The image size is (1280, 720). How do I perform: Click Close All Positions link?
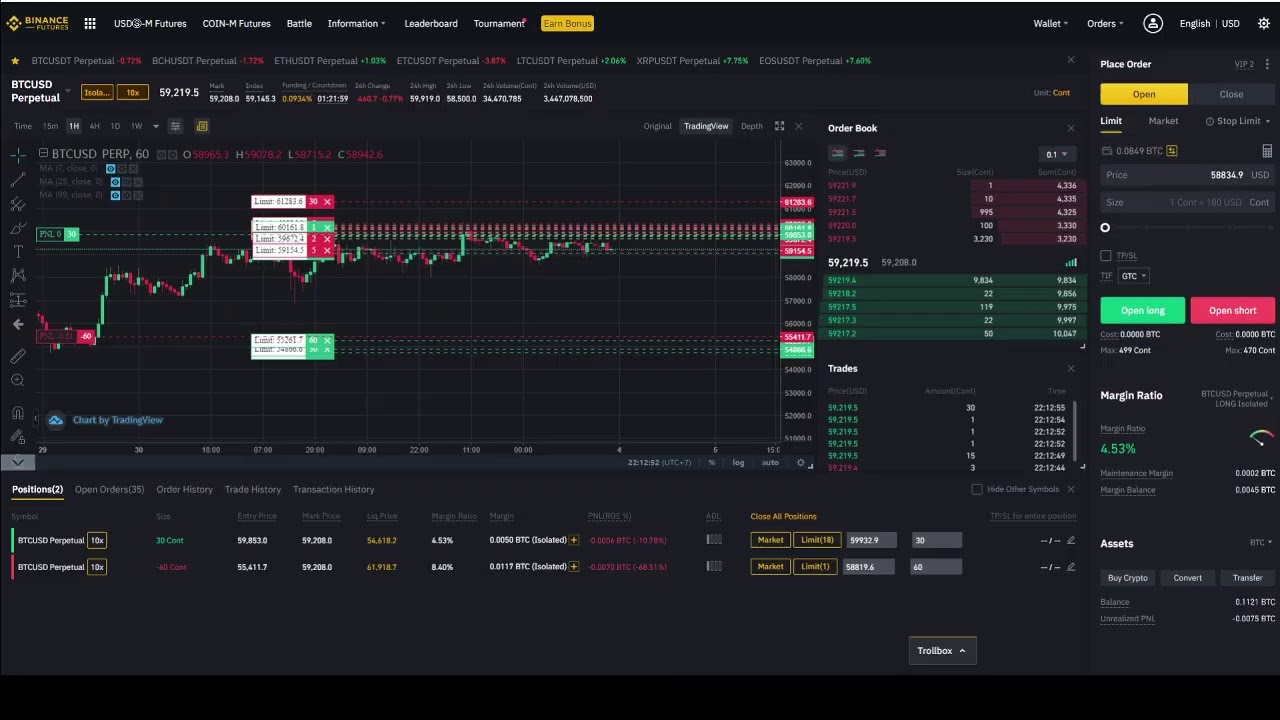point(783,516)
